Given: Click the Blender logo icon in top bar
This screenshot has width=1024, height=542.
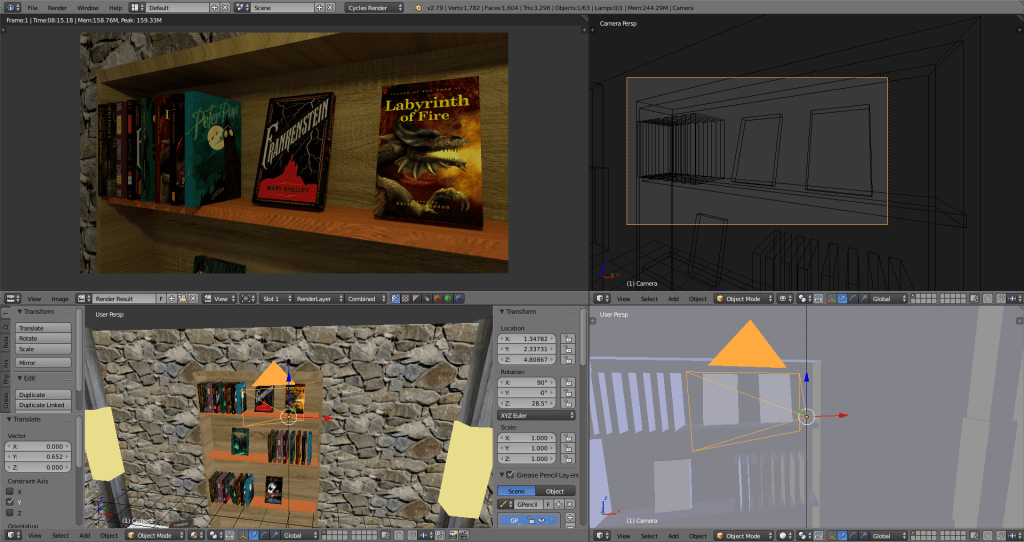Looking at the screenshot, I should (x=418, y=7).
